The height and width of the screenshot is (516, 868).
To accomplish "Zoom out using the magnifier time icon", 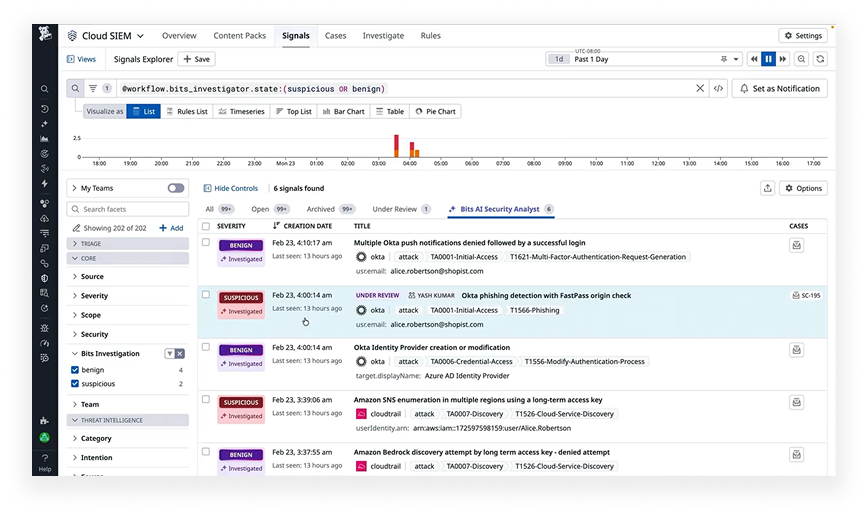I will pos(801,59).
